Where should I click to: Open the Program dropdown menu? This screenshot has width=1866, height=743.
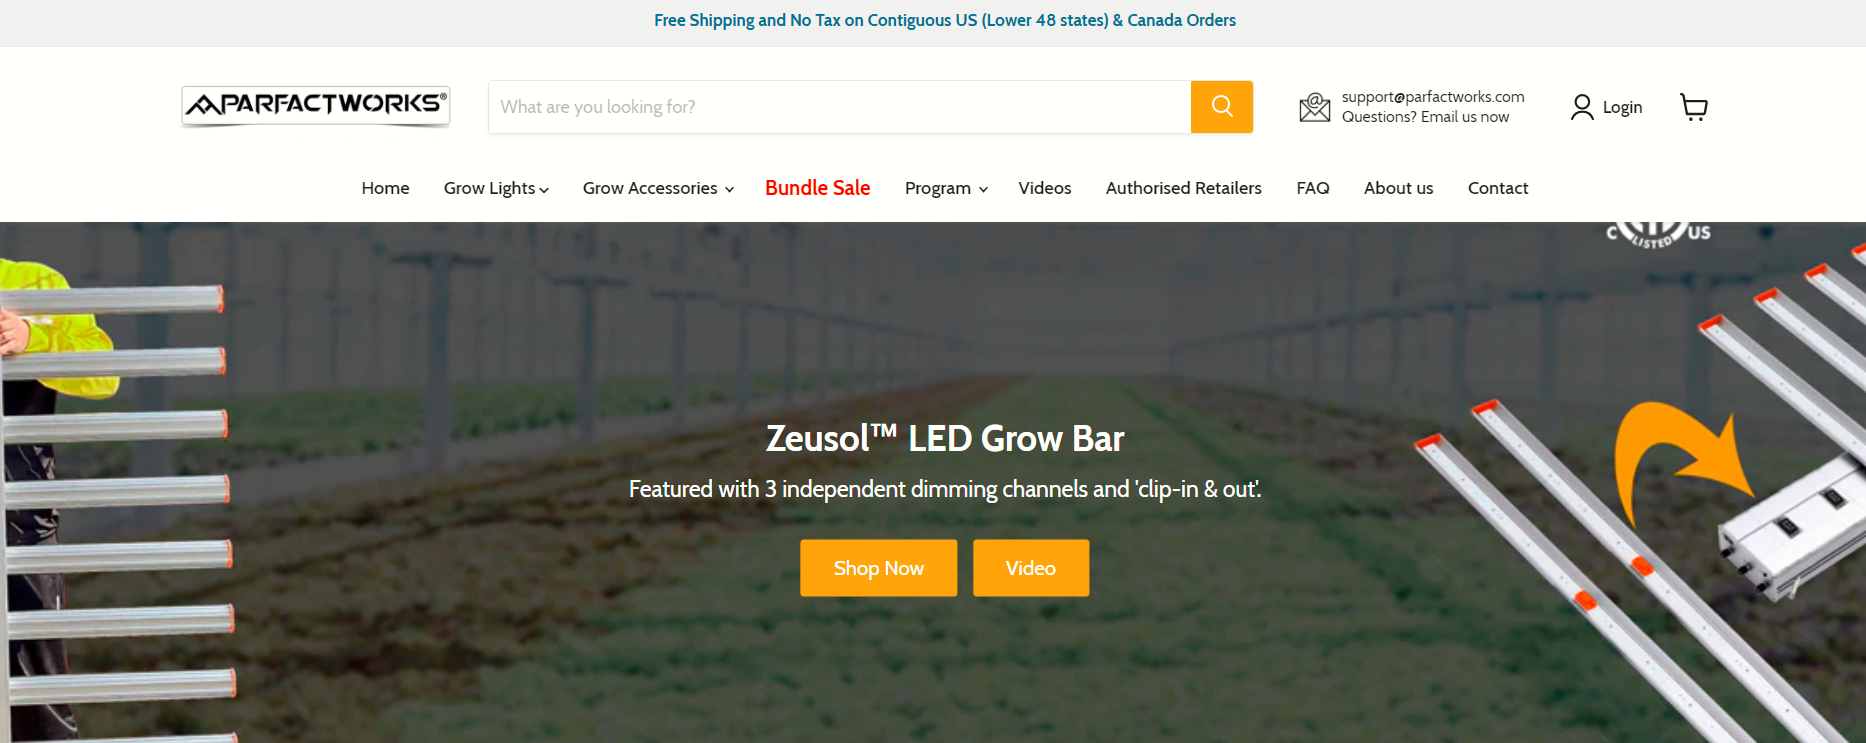(x=946, y=188)
